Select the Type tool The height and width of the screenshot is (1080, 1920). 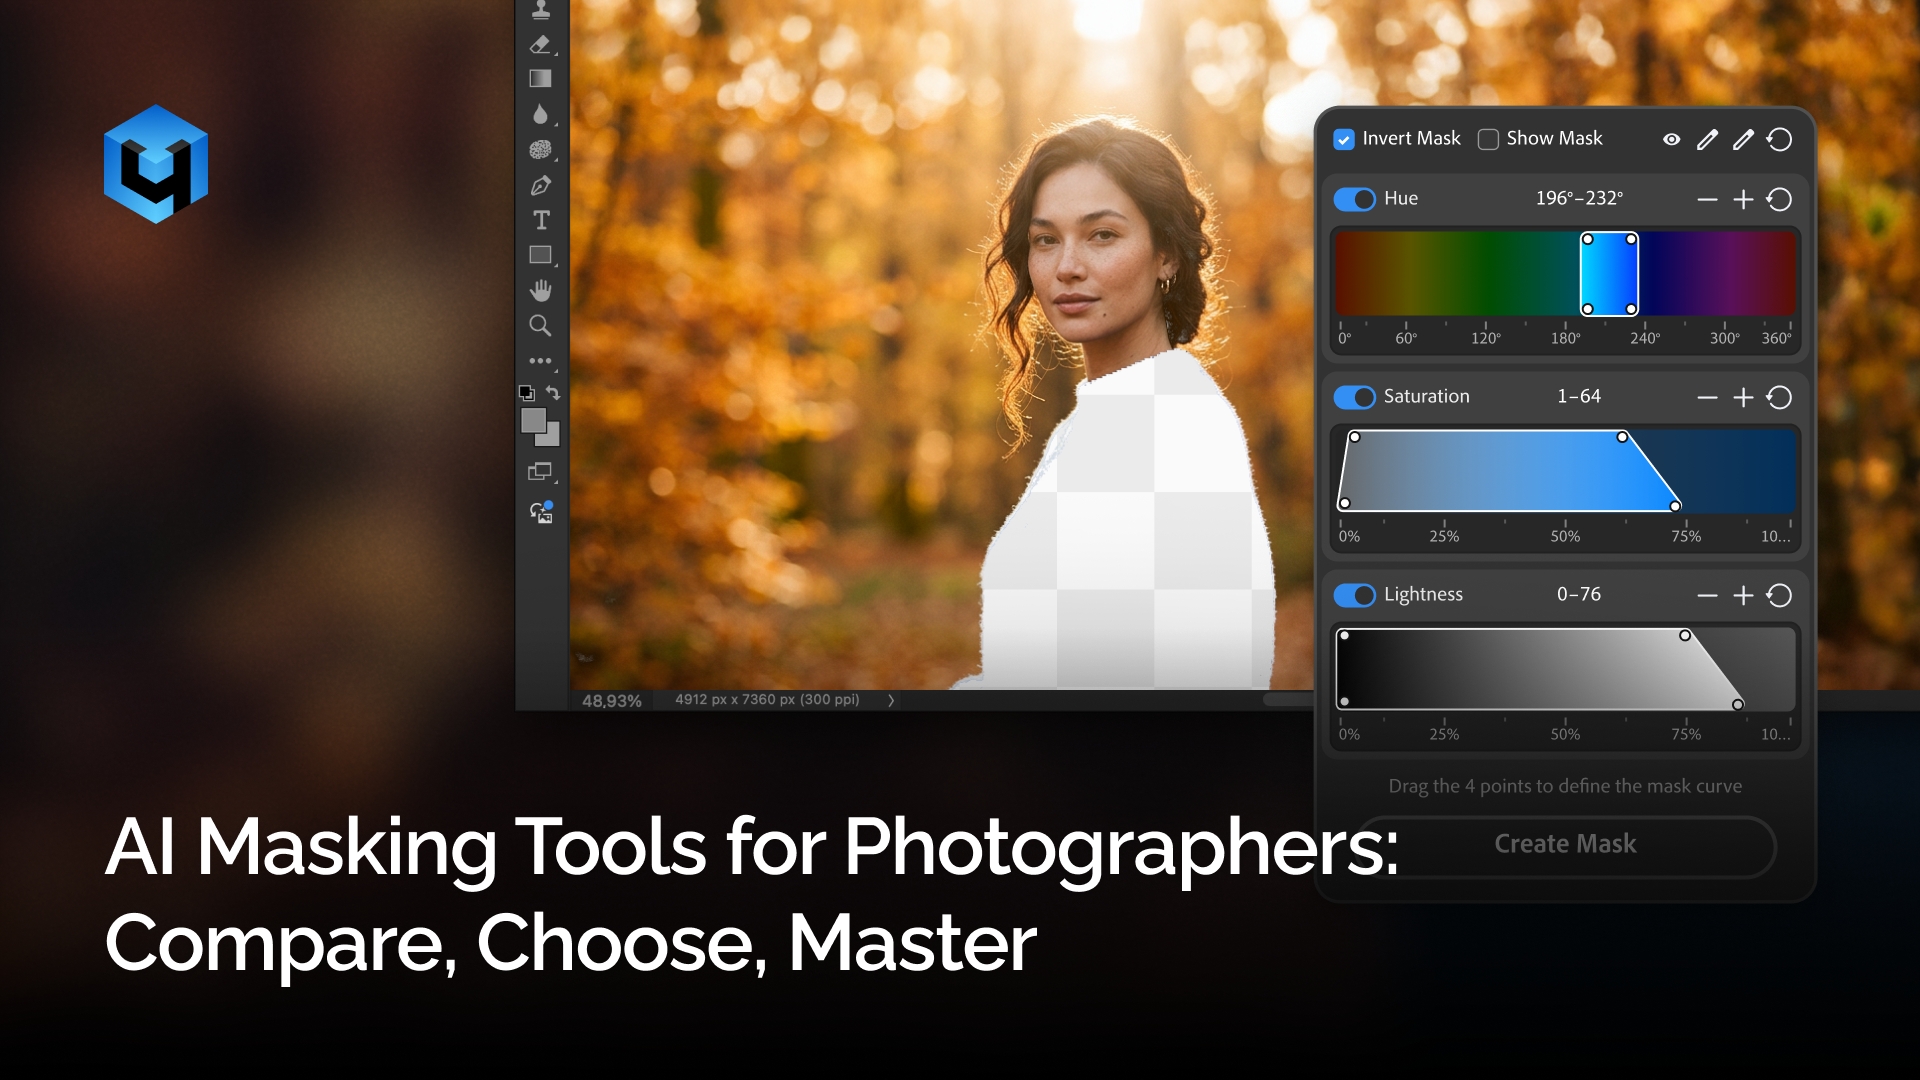(541, 220)
